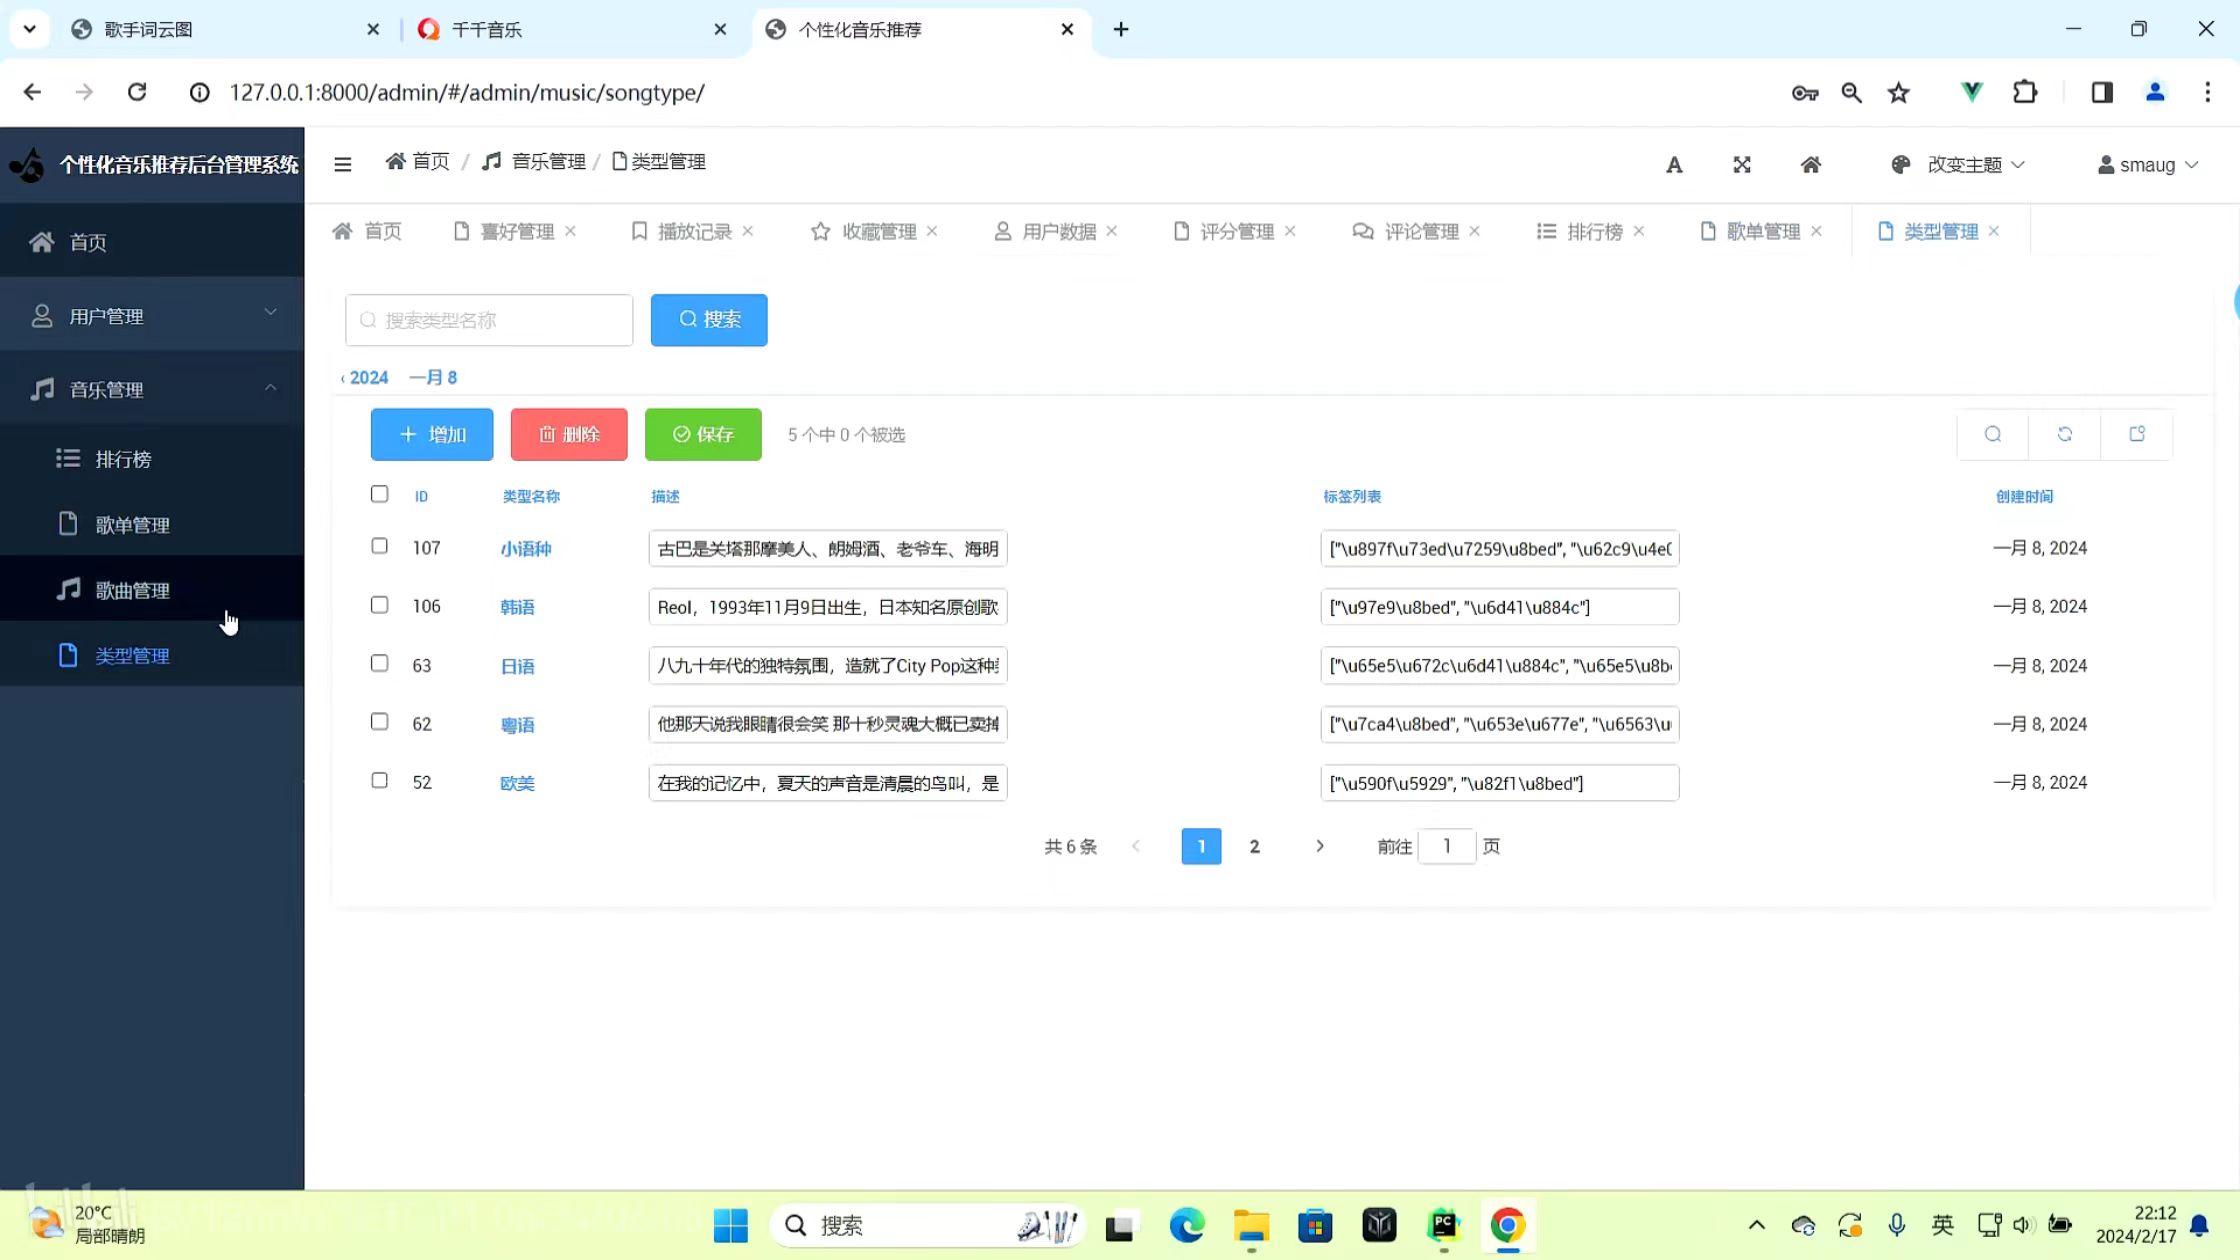Close the 收藏管理 tab

pos(932,231)
